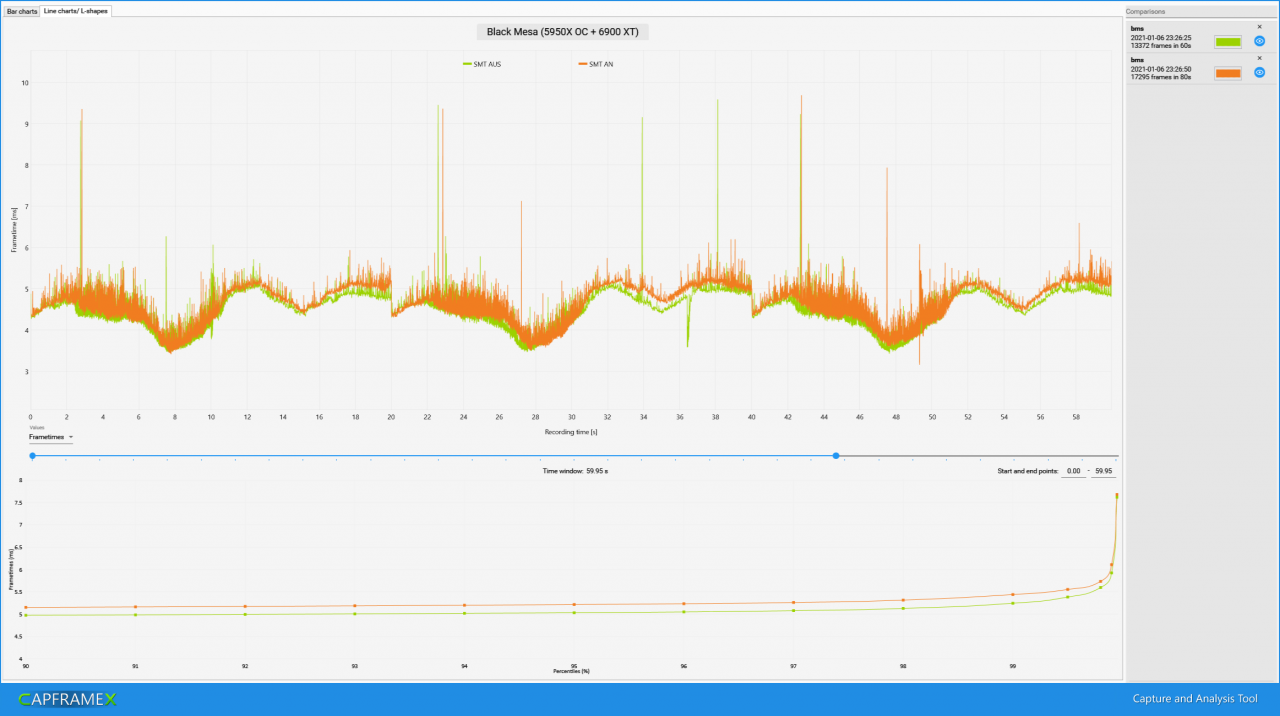Viewport: 1280px width, 716px height.
Task: Click the Time window 59.95 s label
Action: tap(575, 470)
